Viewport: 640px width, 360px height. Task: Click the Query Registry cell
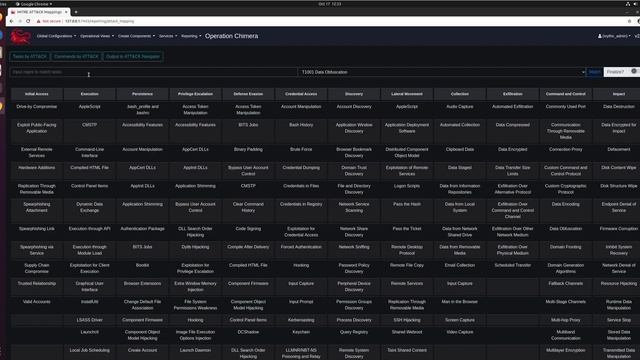354,335
